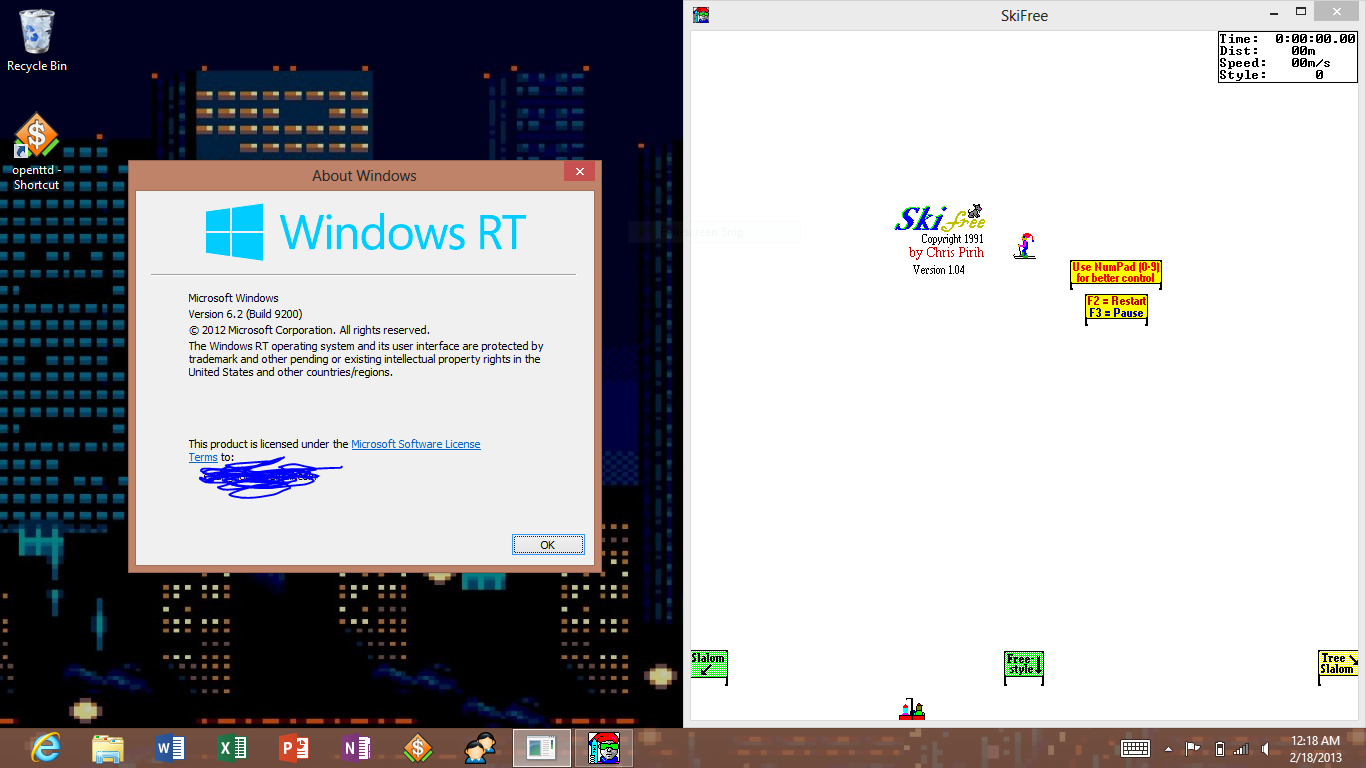Click the skier character in SkiFree
The image size is (1366, 768).
pyautogui.click(x=1024, y=246)
